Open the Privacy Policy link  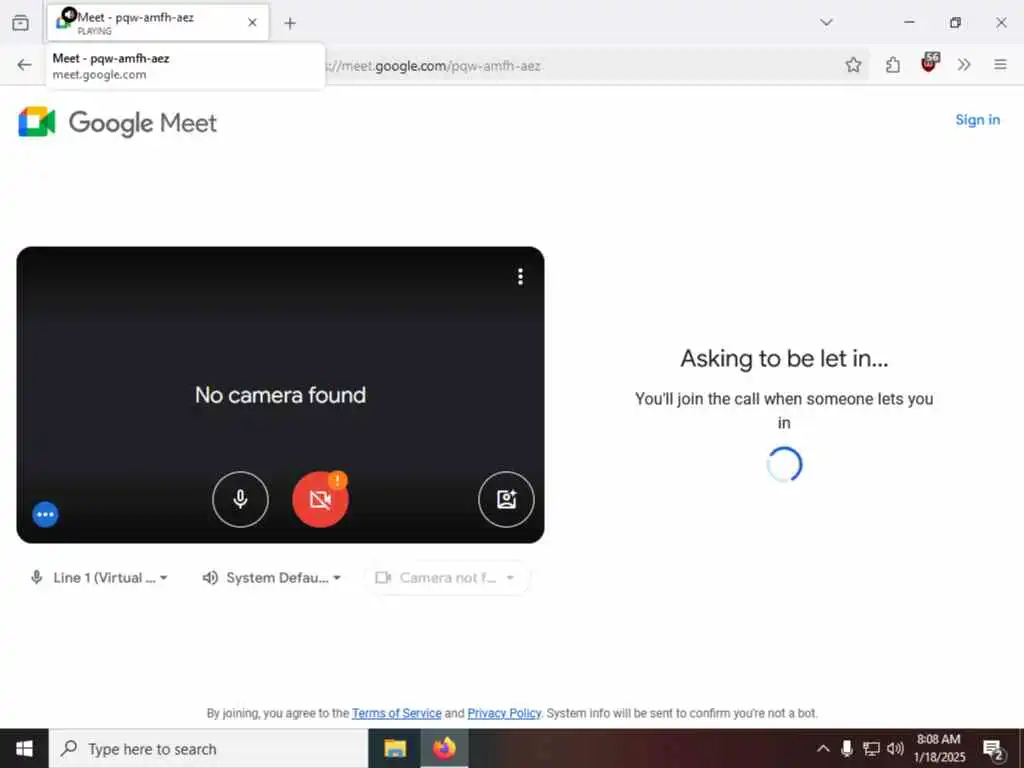pos(504,713)
